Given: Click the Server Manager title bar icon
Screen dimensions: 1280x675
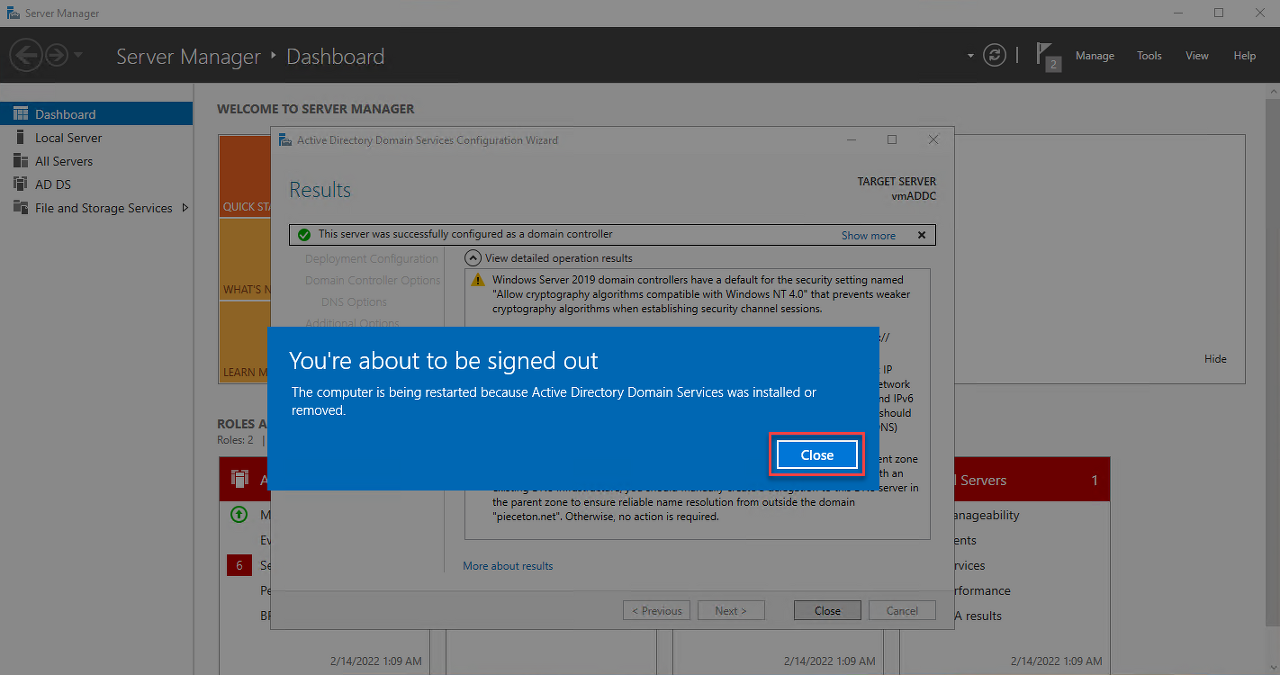Looking at the screenshot, I should [x=11, y=13].
